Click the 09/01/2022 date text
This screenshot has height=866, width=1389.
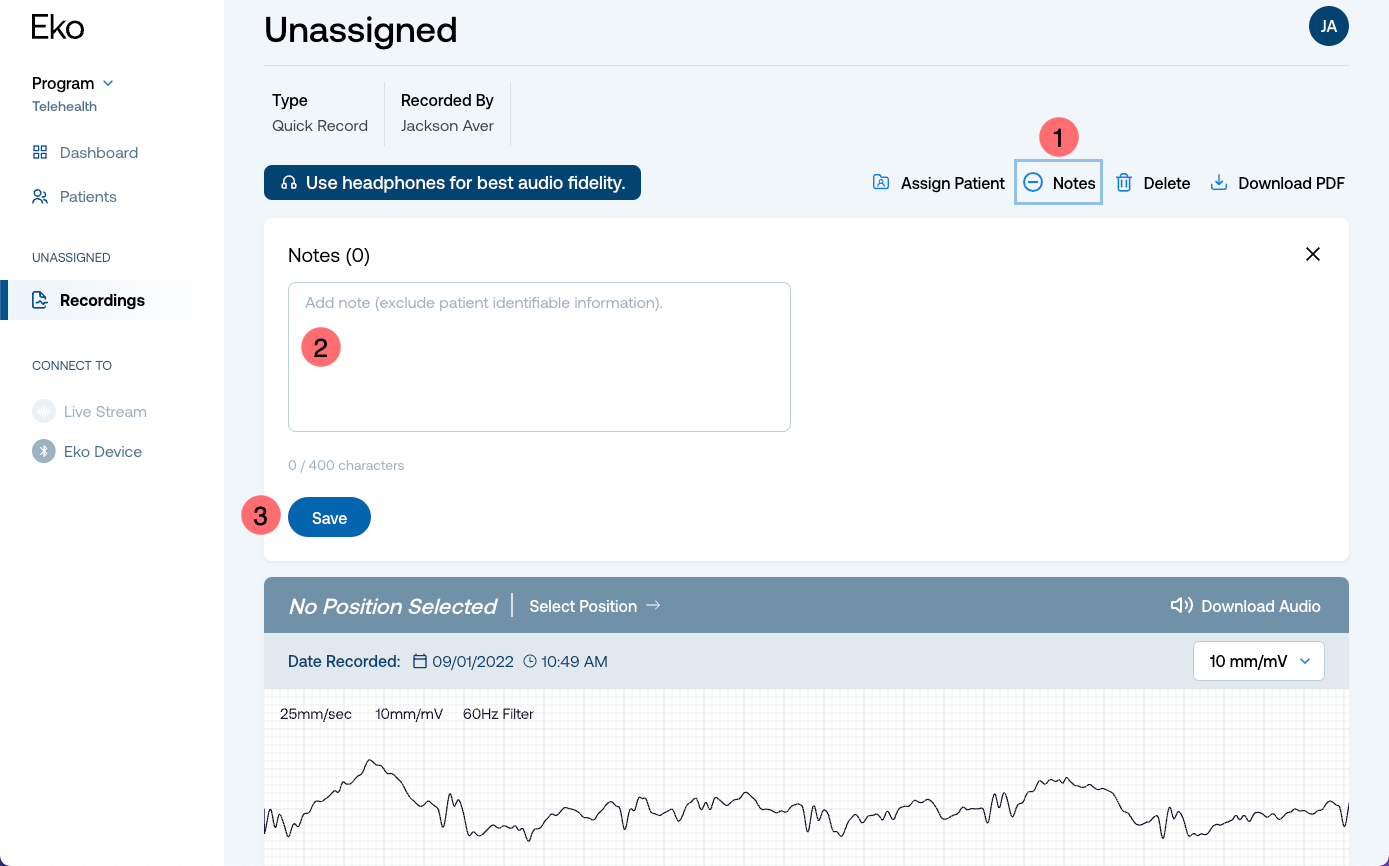[x=472, y=661]
